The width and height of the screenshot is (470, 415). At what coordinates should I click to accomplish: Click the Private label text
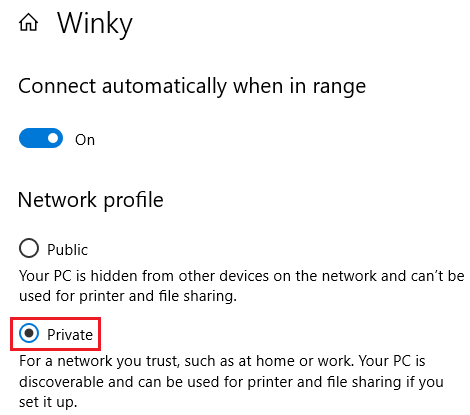pos(70,335)
